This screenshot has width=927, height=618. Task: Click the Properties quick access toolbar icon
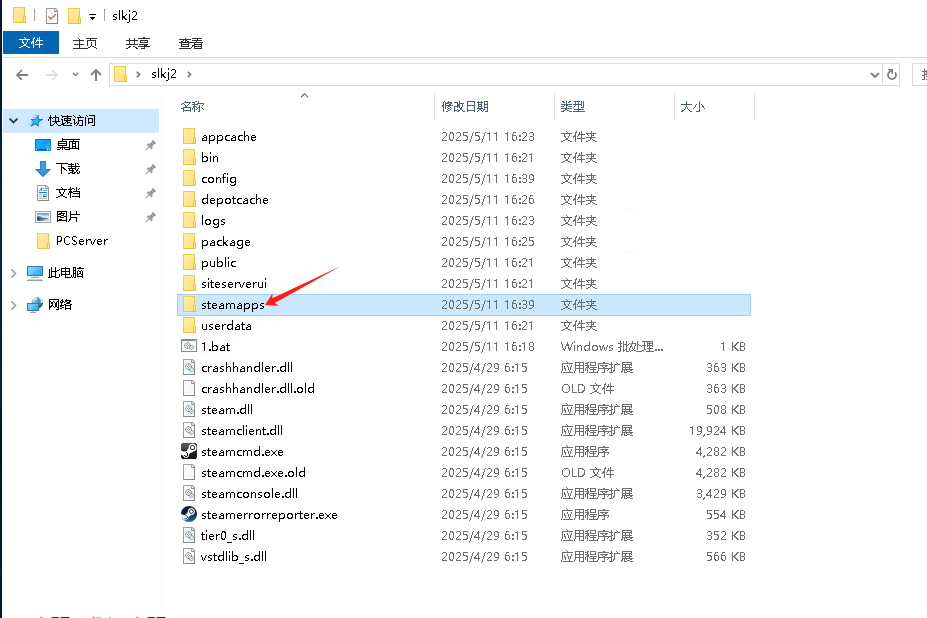[52, 15]
